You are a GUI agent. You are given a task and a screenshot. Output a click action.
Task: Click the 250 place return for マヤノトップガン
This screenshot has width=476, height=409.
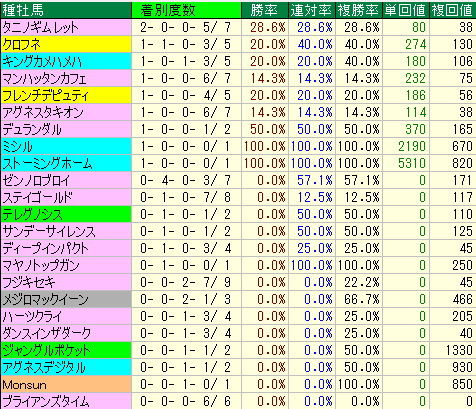462,265
